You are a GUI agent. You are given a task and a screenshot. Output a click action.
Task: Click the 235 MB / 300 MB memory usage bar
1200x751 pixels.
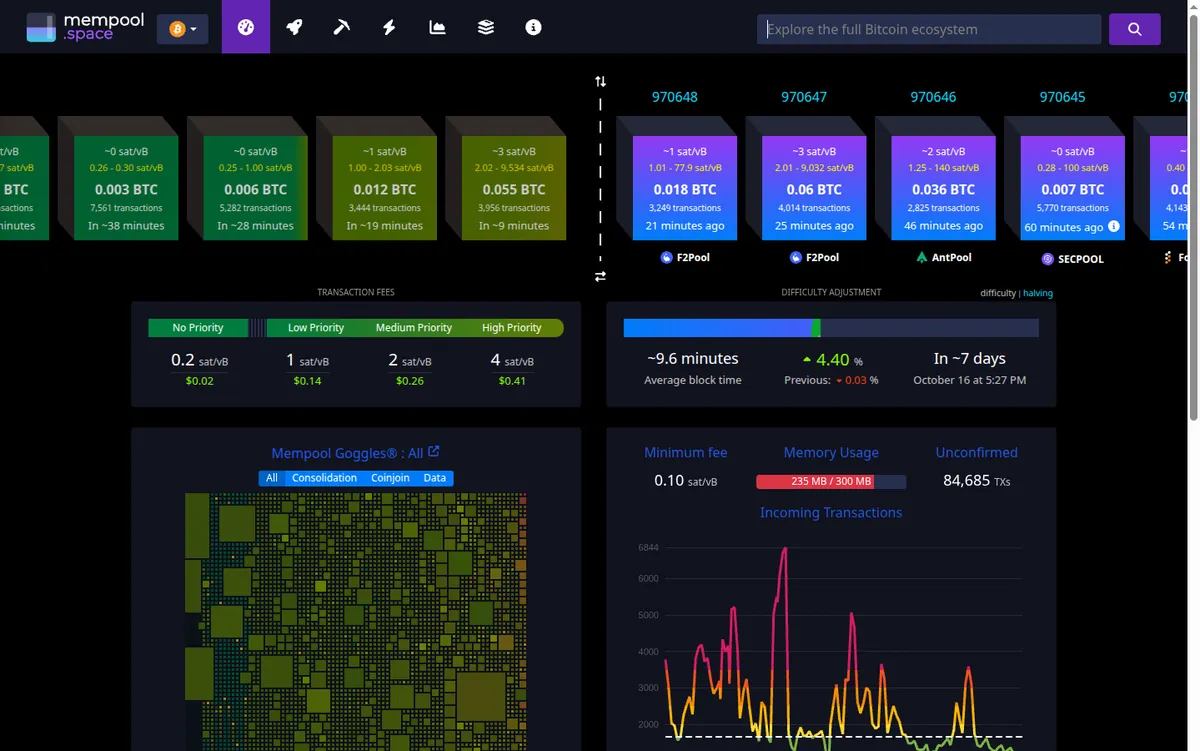(831, 481)
